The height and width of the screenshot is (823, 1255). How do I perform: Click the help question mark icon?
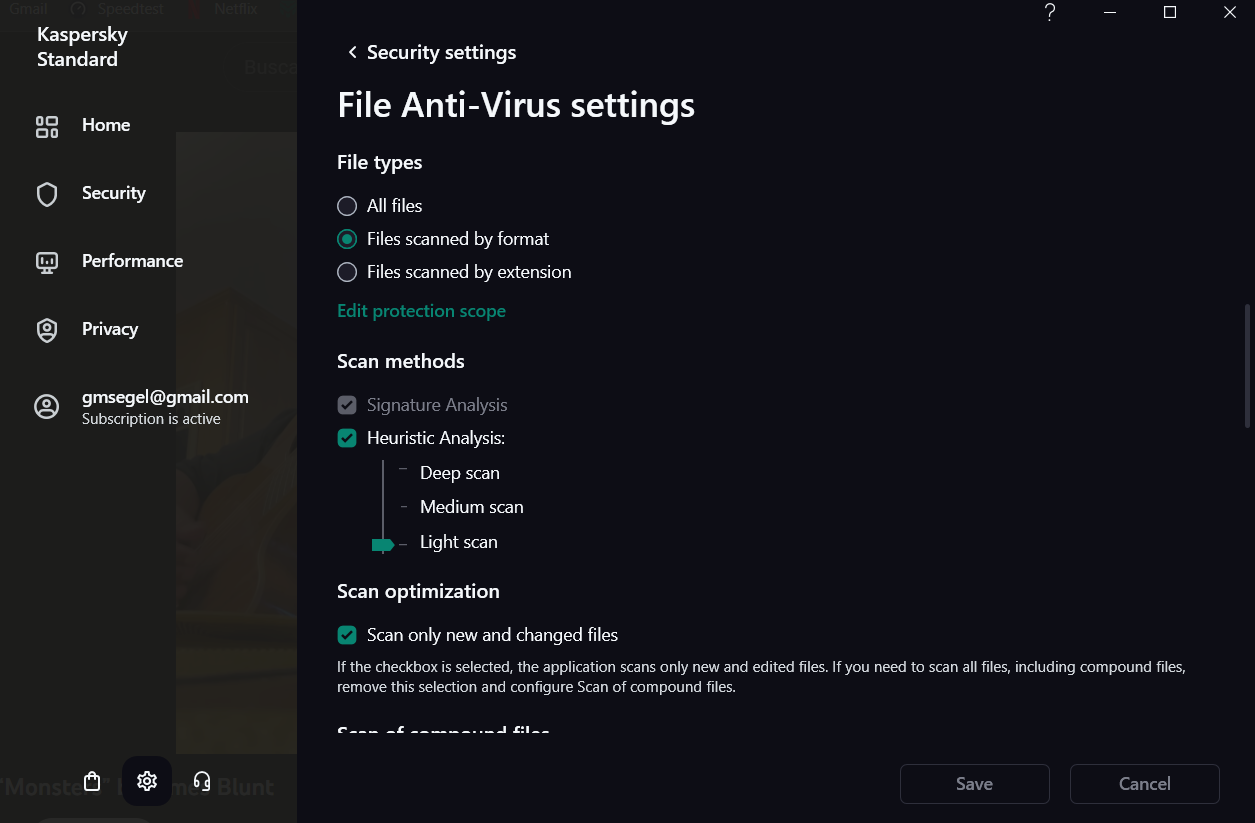(1050, 13)
